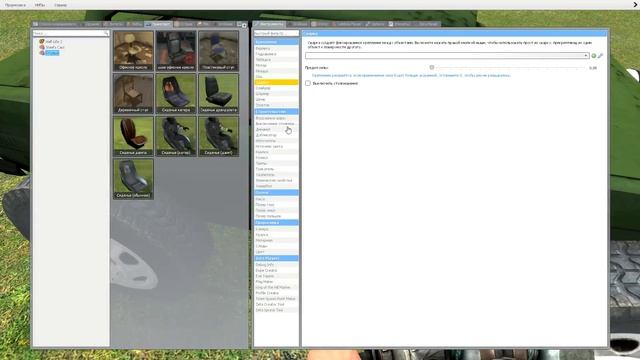Switch to the highlighted vehicles tab

click(158, 24)
